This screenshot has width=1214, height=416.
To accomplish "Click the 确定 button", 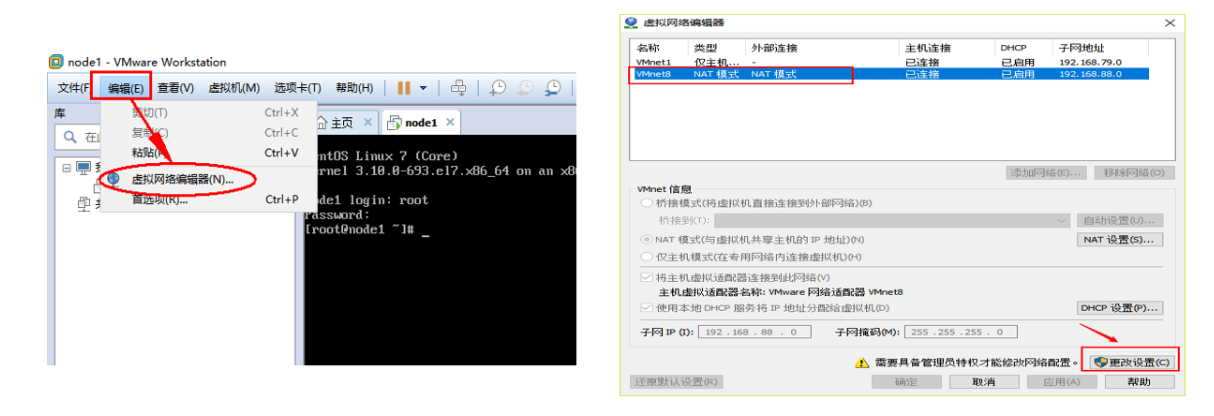I will pyautogui.click(x=906, y=382).
